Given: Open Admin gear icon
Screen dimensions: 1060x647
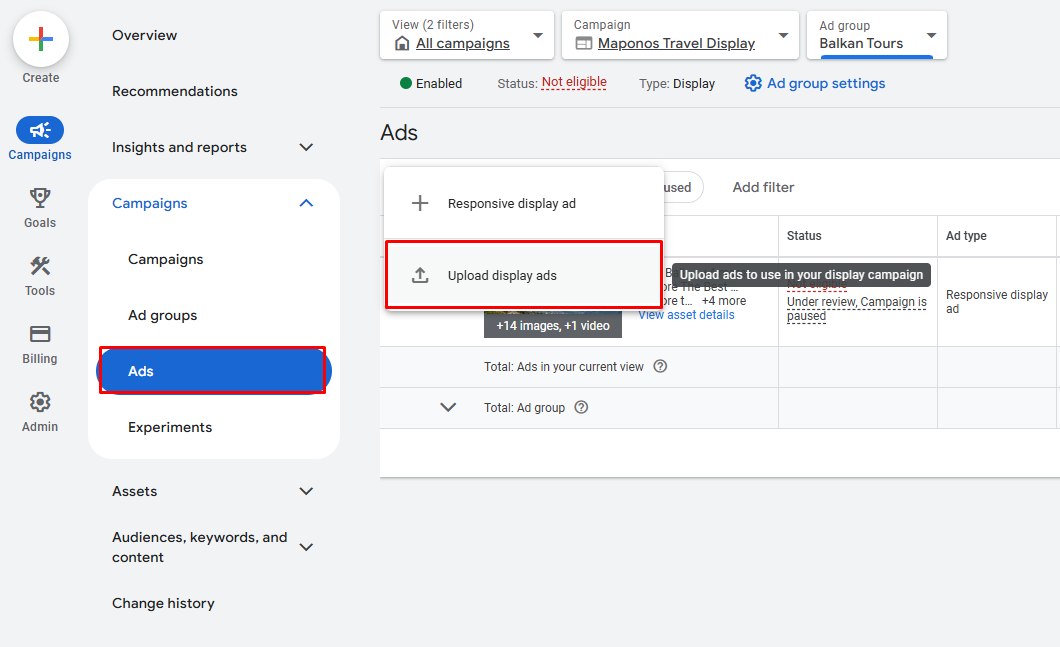Looking at the screenshot, I should coord(40,402).
